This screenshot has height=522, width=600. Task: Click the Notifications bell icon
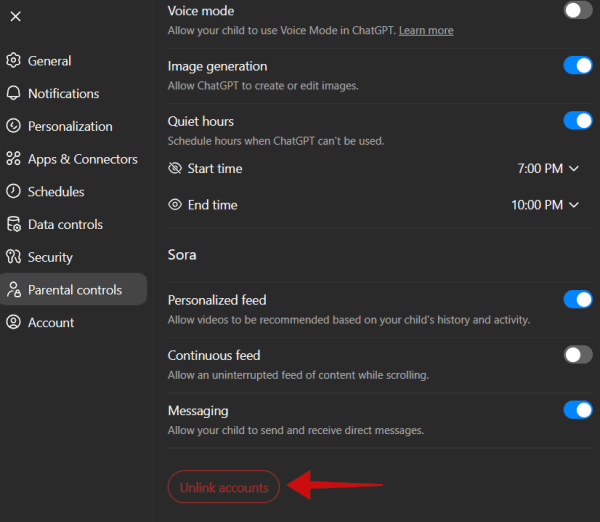(x=14, y=93)
